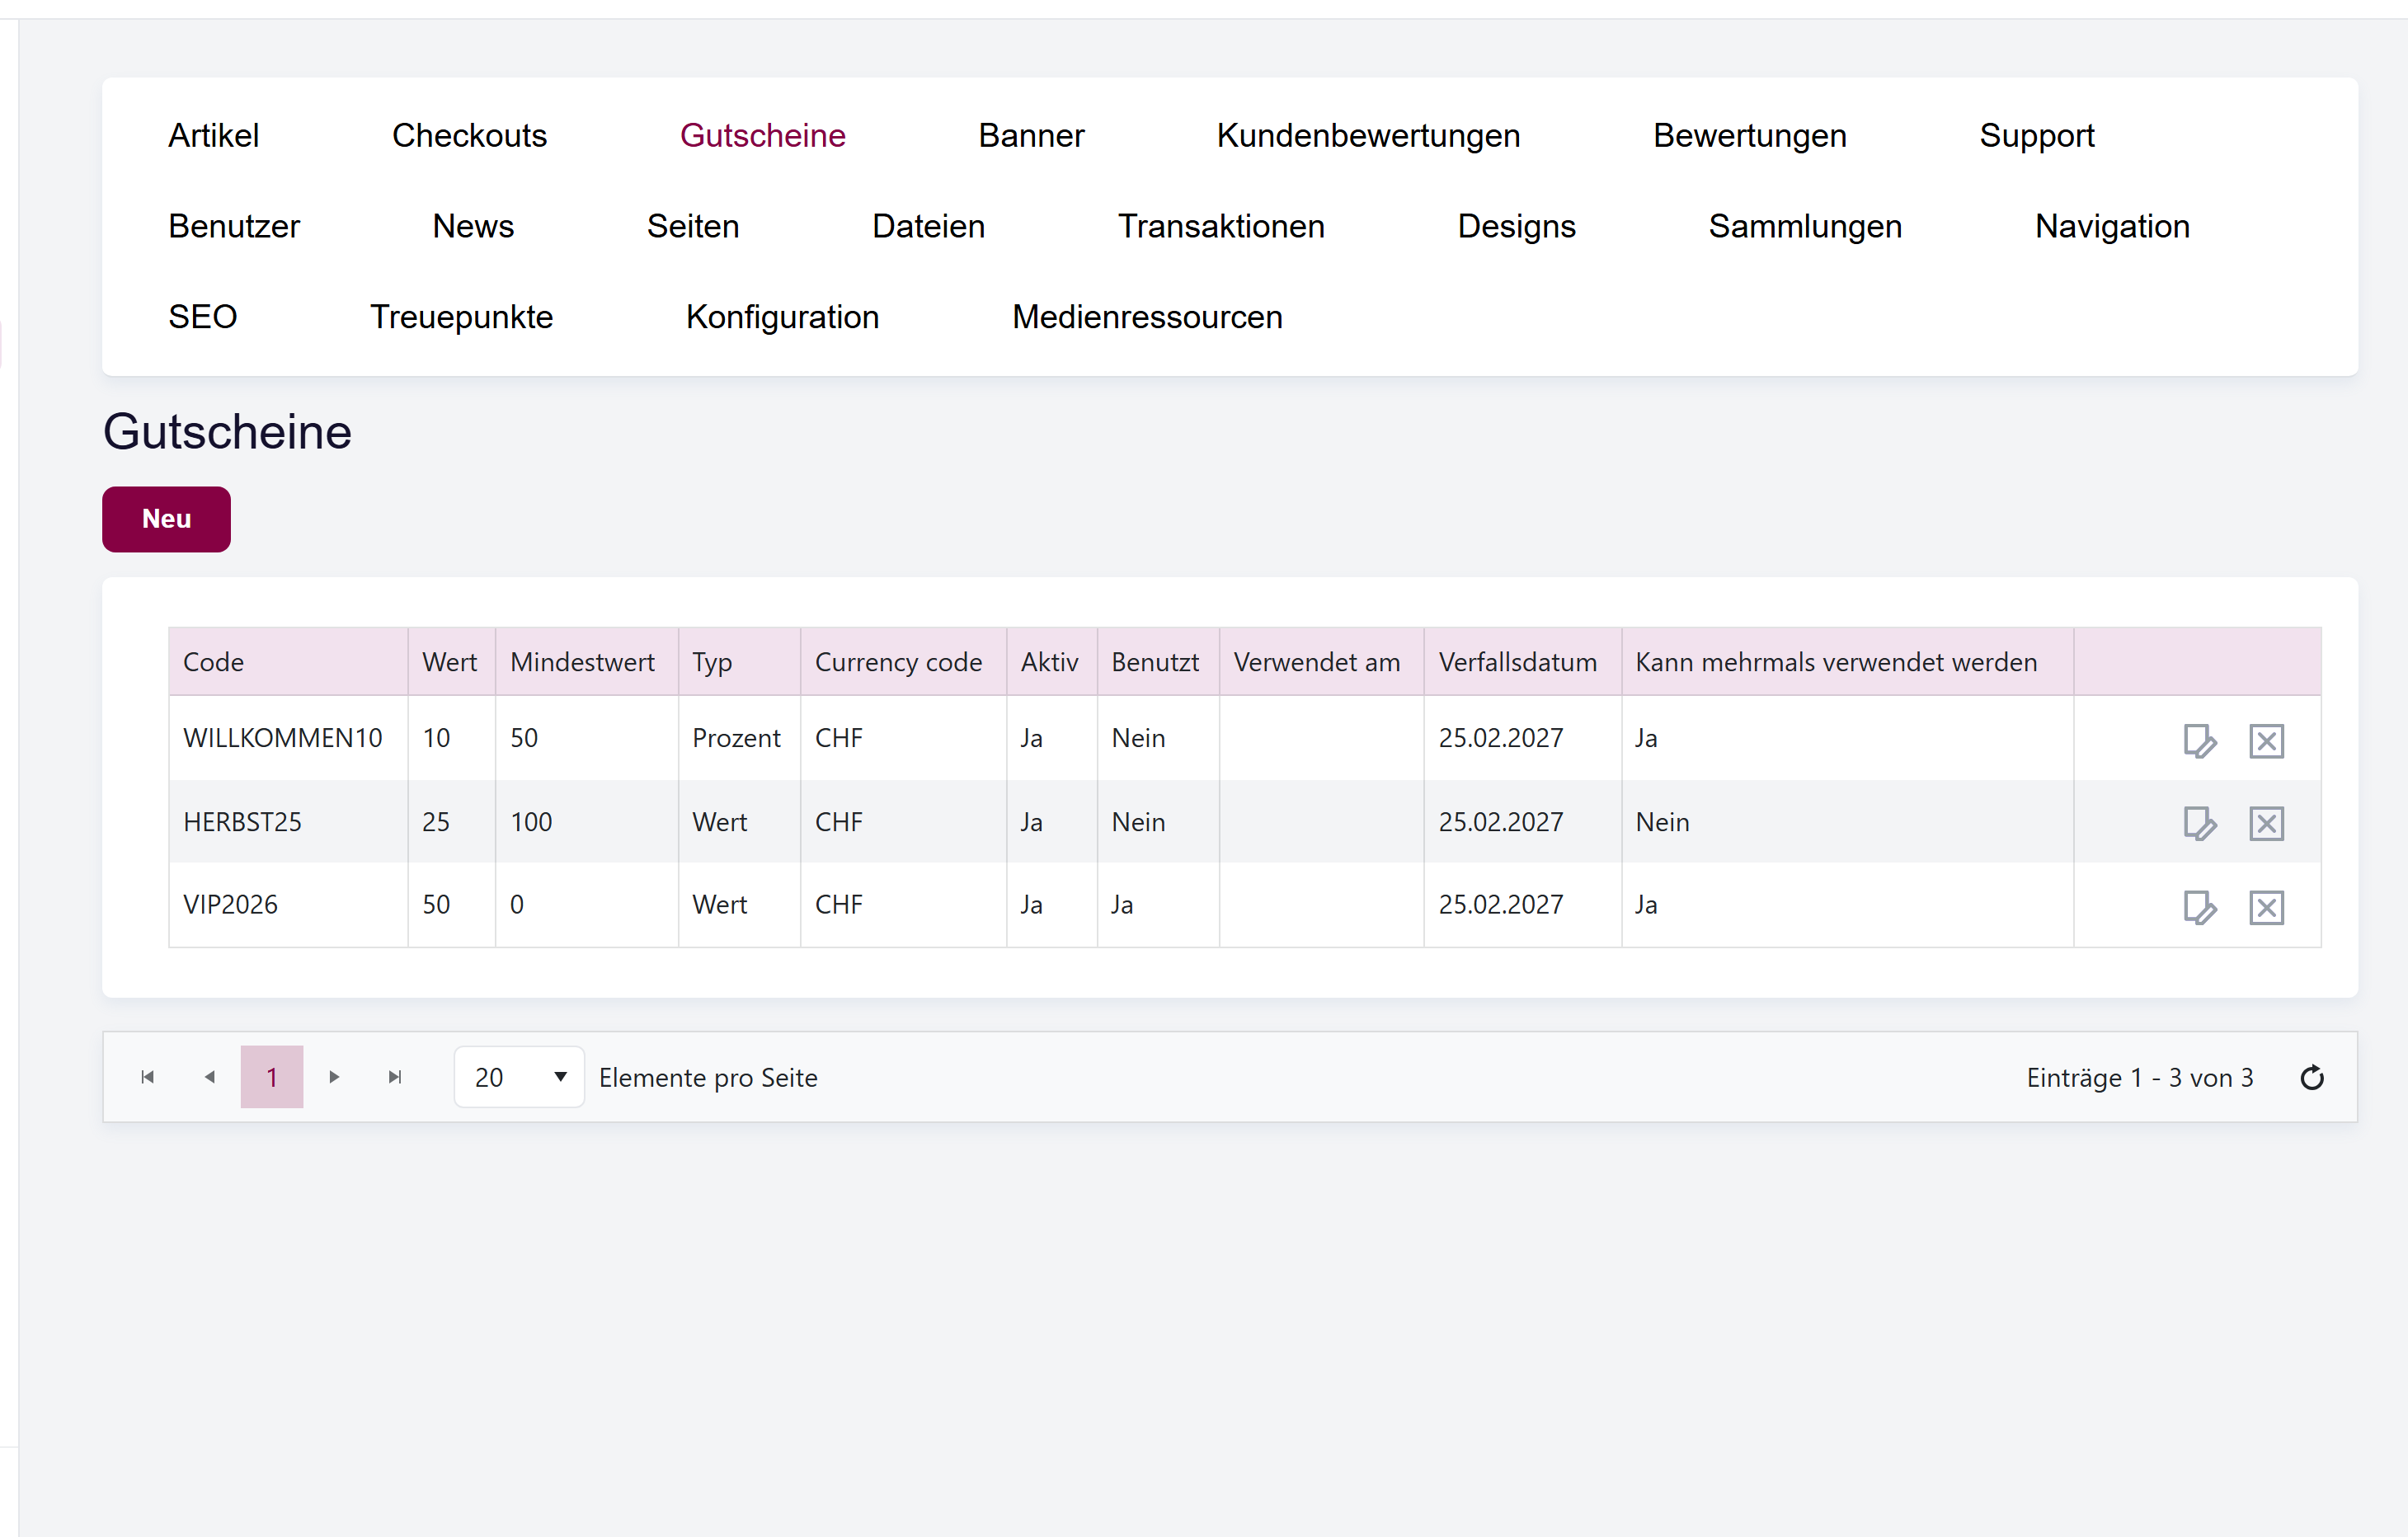This screenshot has height=1537, width=2408.
Task: Open the Seiten section
Action: coord(693,226)
